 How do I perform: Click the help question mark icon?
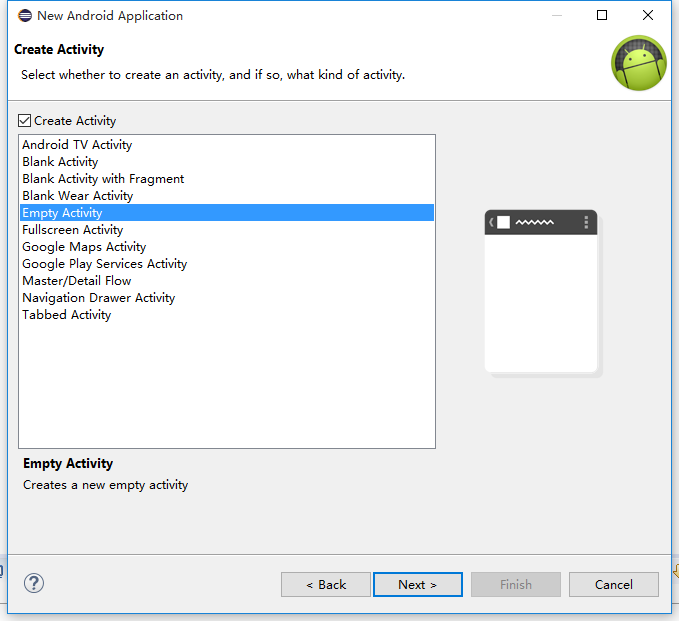pyautogui.click(x=34, y=583)
